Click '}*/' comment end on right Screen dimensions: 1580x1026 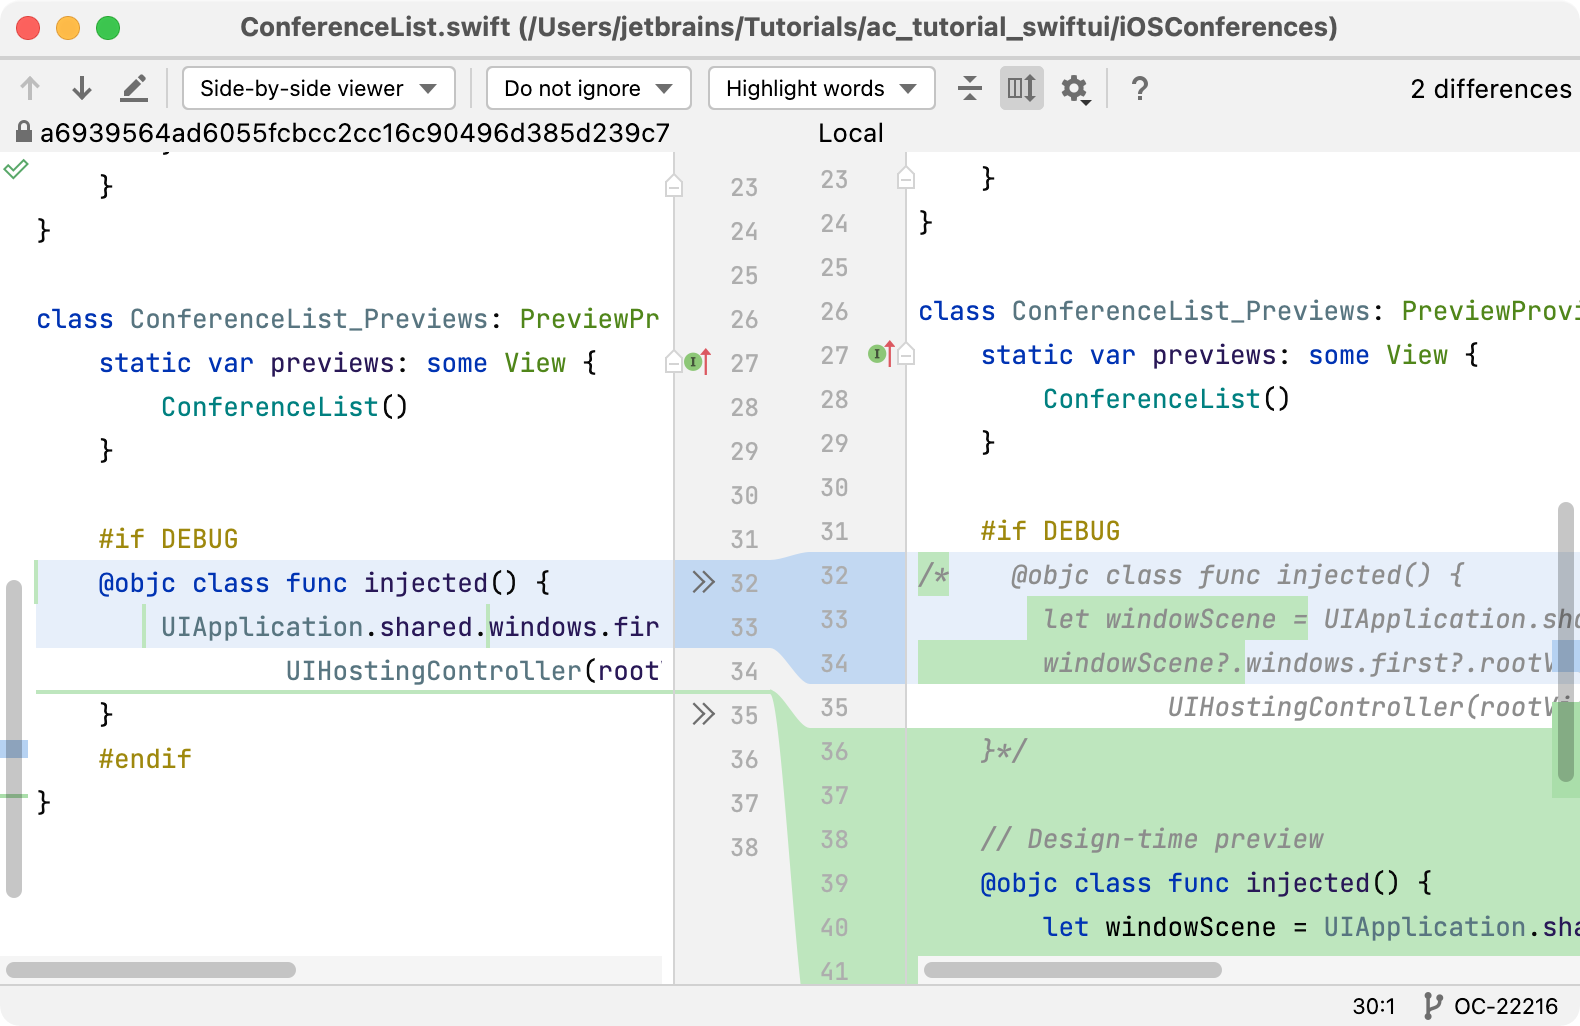1003,751
